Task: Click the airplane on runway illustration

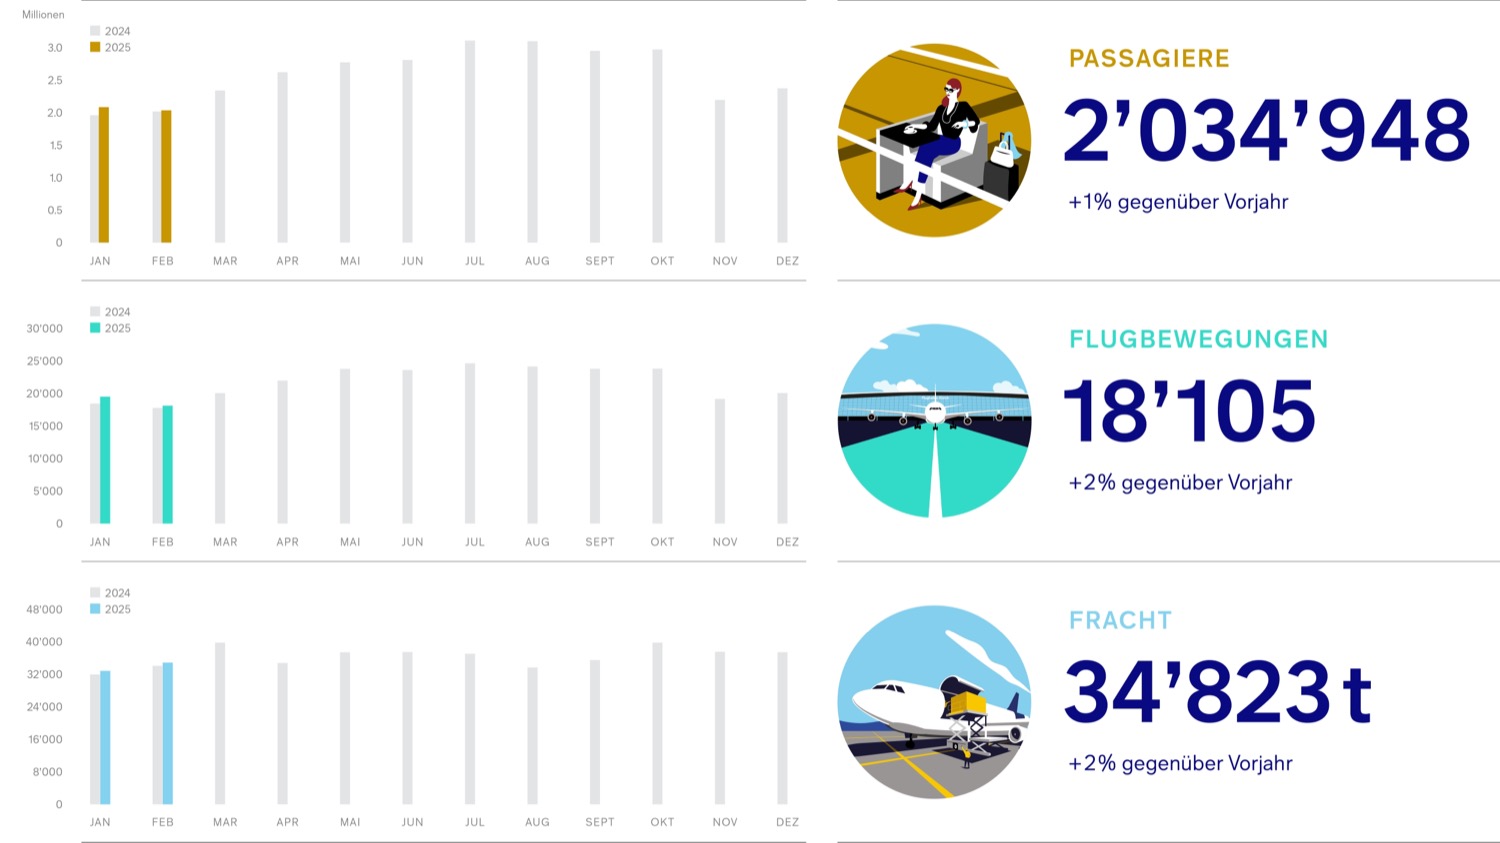Action: [x=934, y=421]
